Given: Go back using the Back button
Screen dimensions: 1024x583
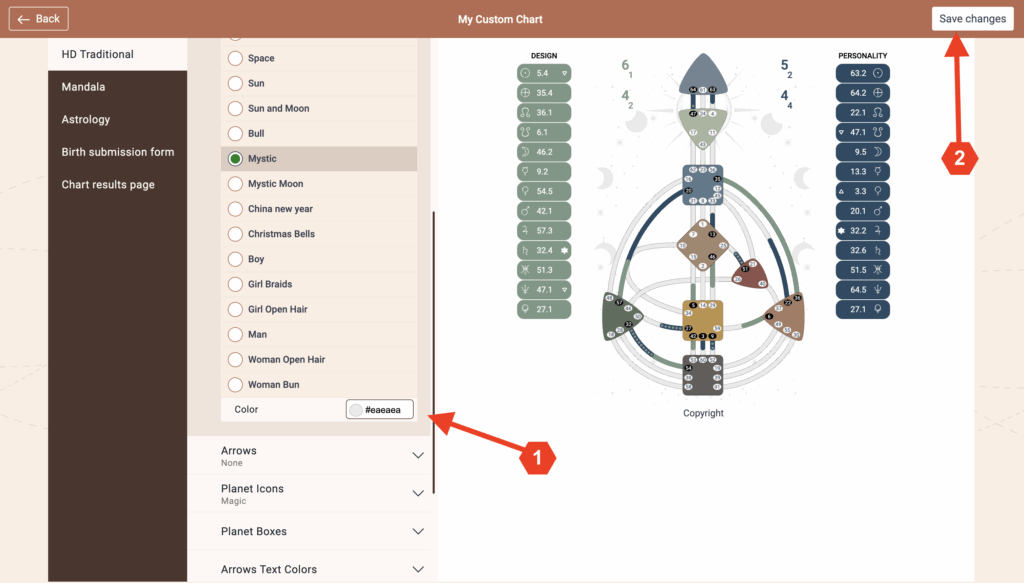Looking at the screenshot, I should (39, 19).
